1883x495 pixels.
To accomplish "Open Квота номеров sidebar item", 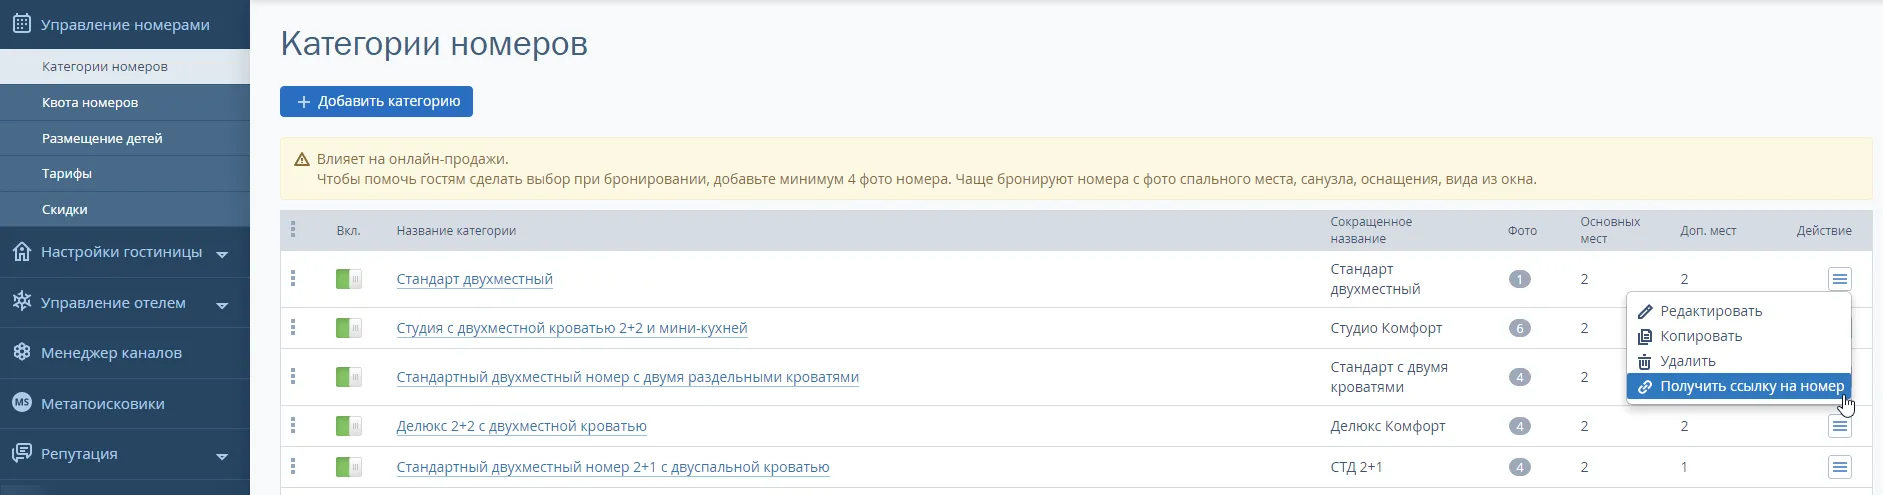I will [90, 102].
